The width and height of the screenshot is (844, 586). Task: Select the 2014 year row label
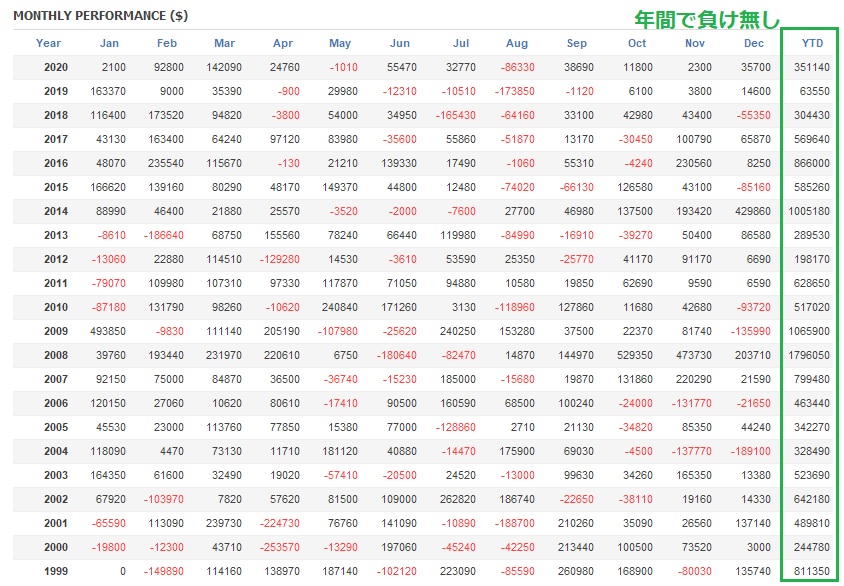[x=56, y=211]
